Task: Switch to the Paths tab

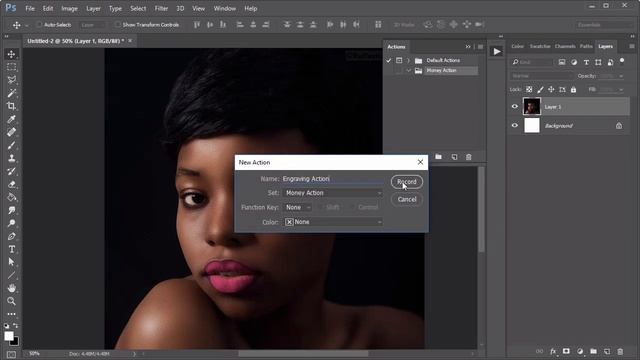Action: pyautogui.click(x=586, y=47)
